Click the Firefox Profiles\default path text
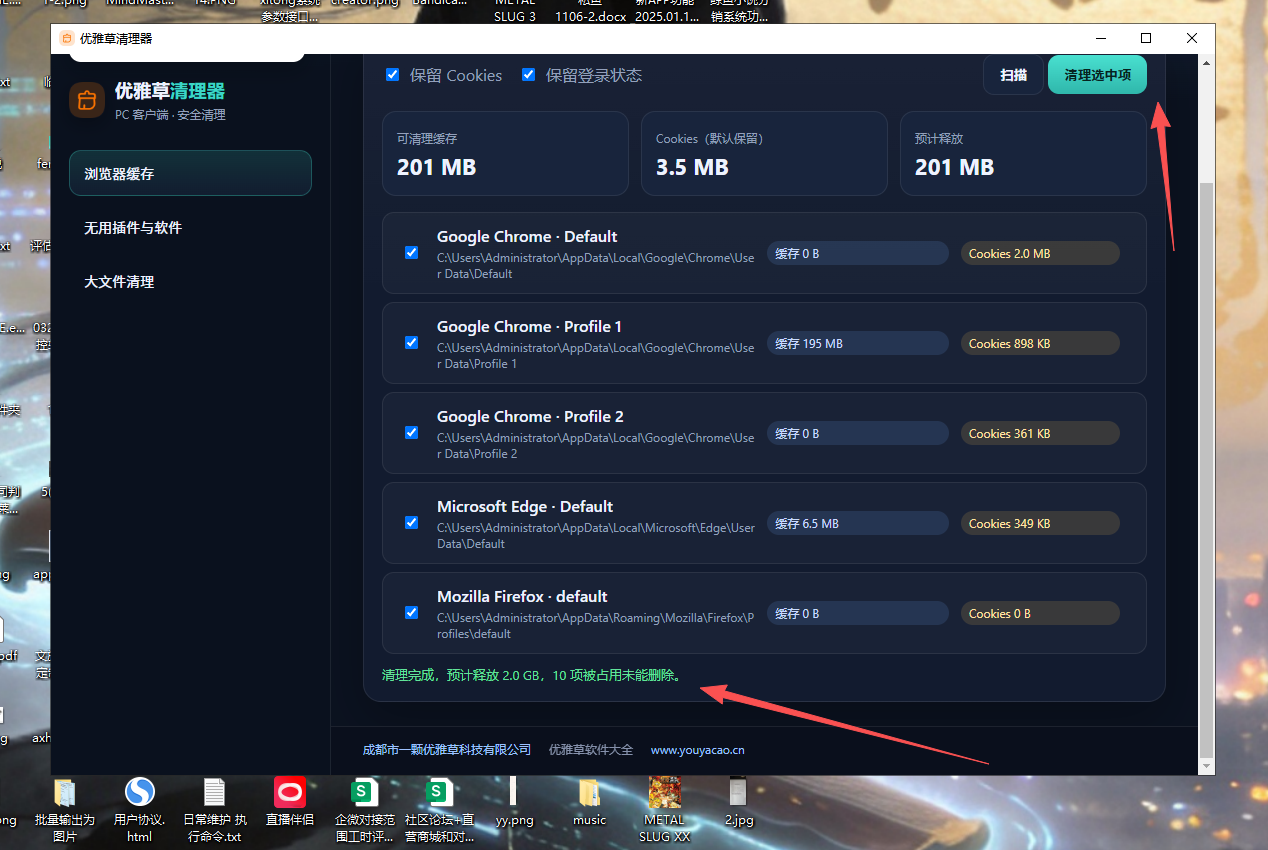The height and width of the screenshot is (850, 1268). point(596,626)
